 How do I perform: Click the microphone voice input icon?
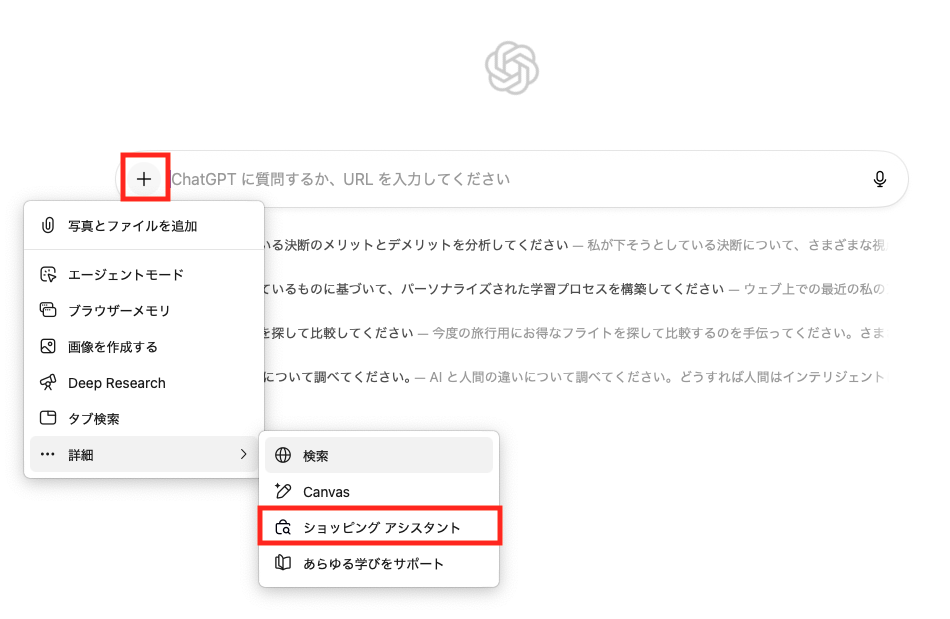pyautogui.click(x=879, y=179)
